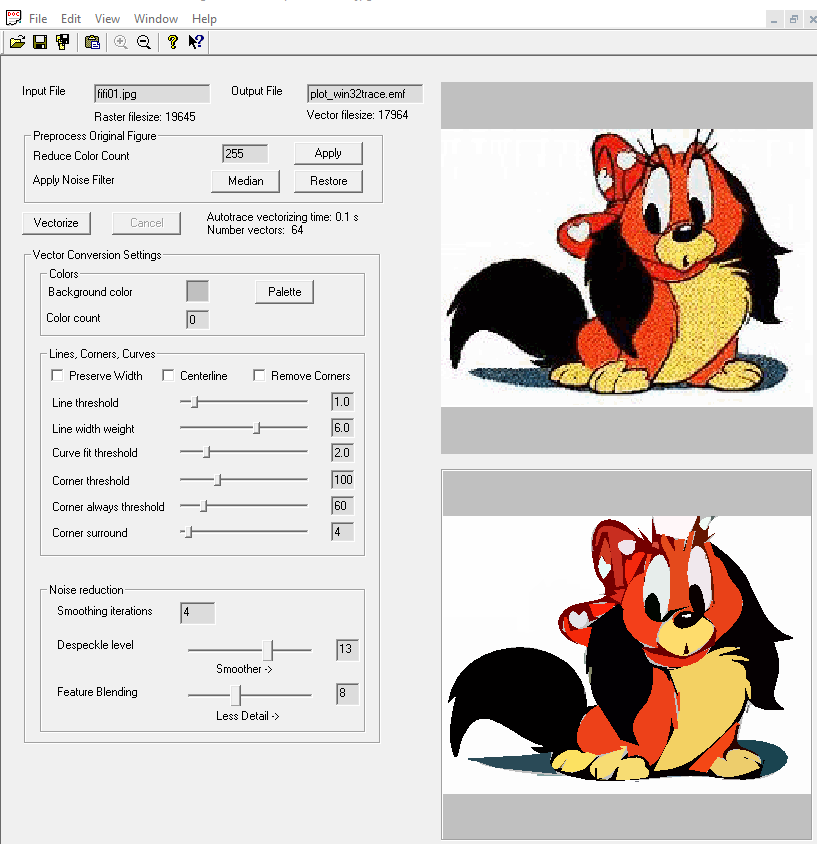Activate the context help arrow icon

[196, 42]
